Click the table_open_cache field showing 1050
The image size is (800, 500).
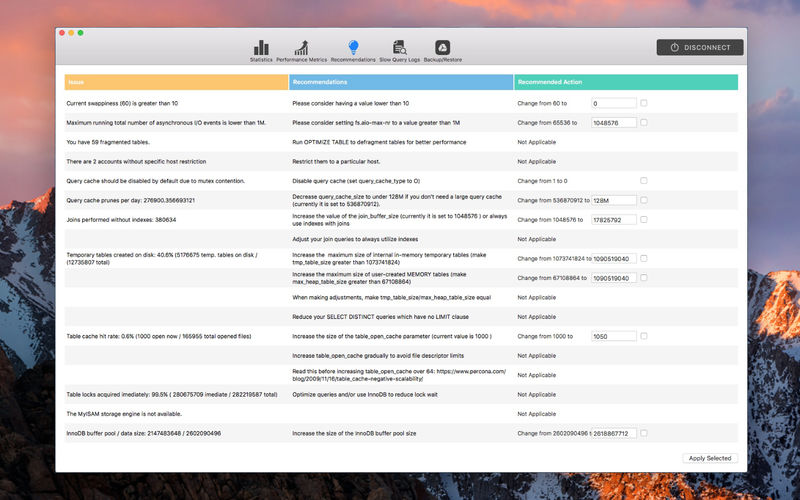[614, 336]
